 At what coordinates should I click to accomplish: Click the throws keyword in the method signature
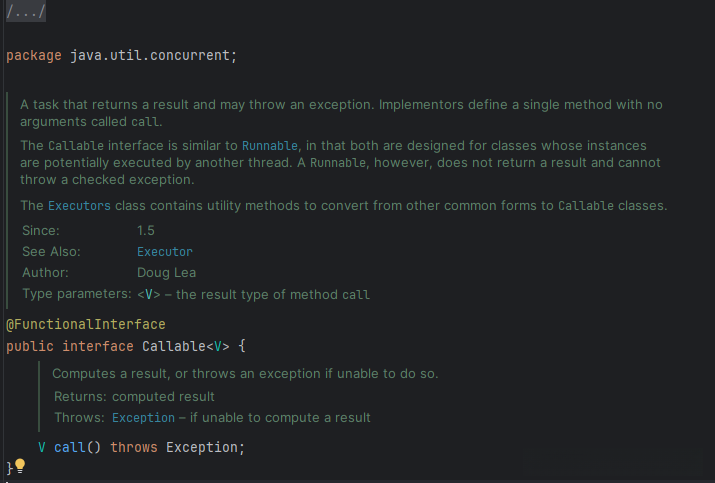[x=134, y=447]
